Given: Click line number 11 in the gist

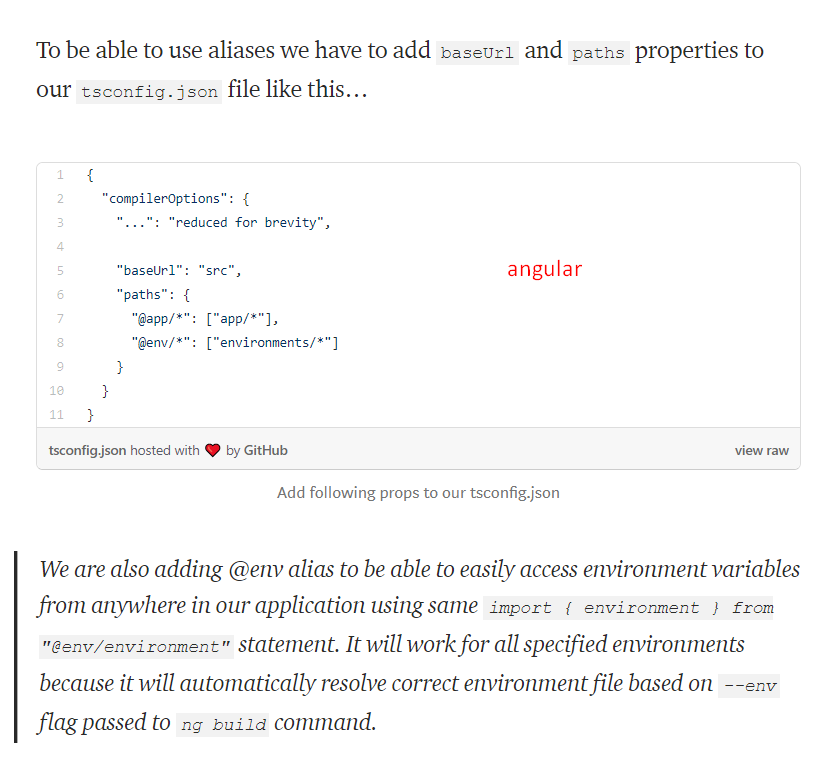Looking at the screenshot, I should pos(57,415).
